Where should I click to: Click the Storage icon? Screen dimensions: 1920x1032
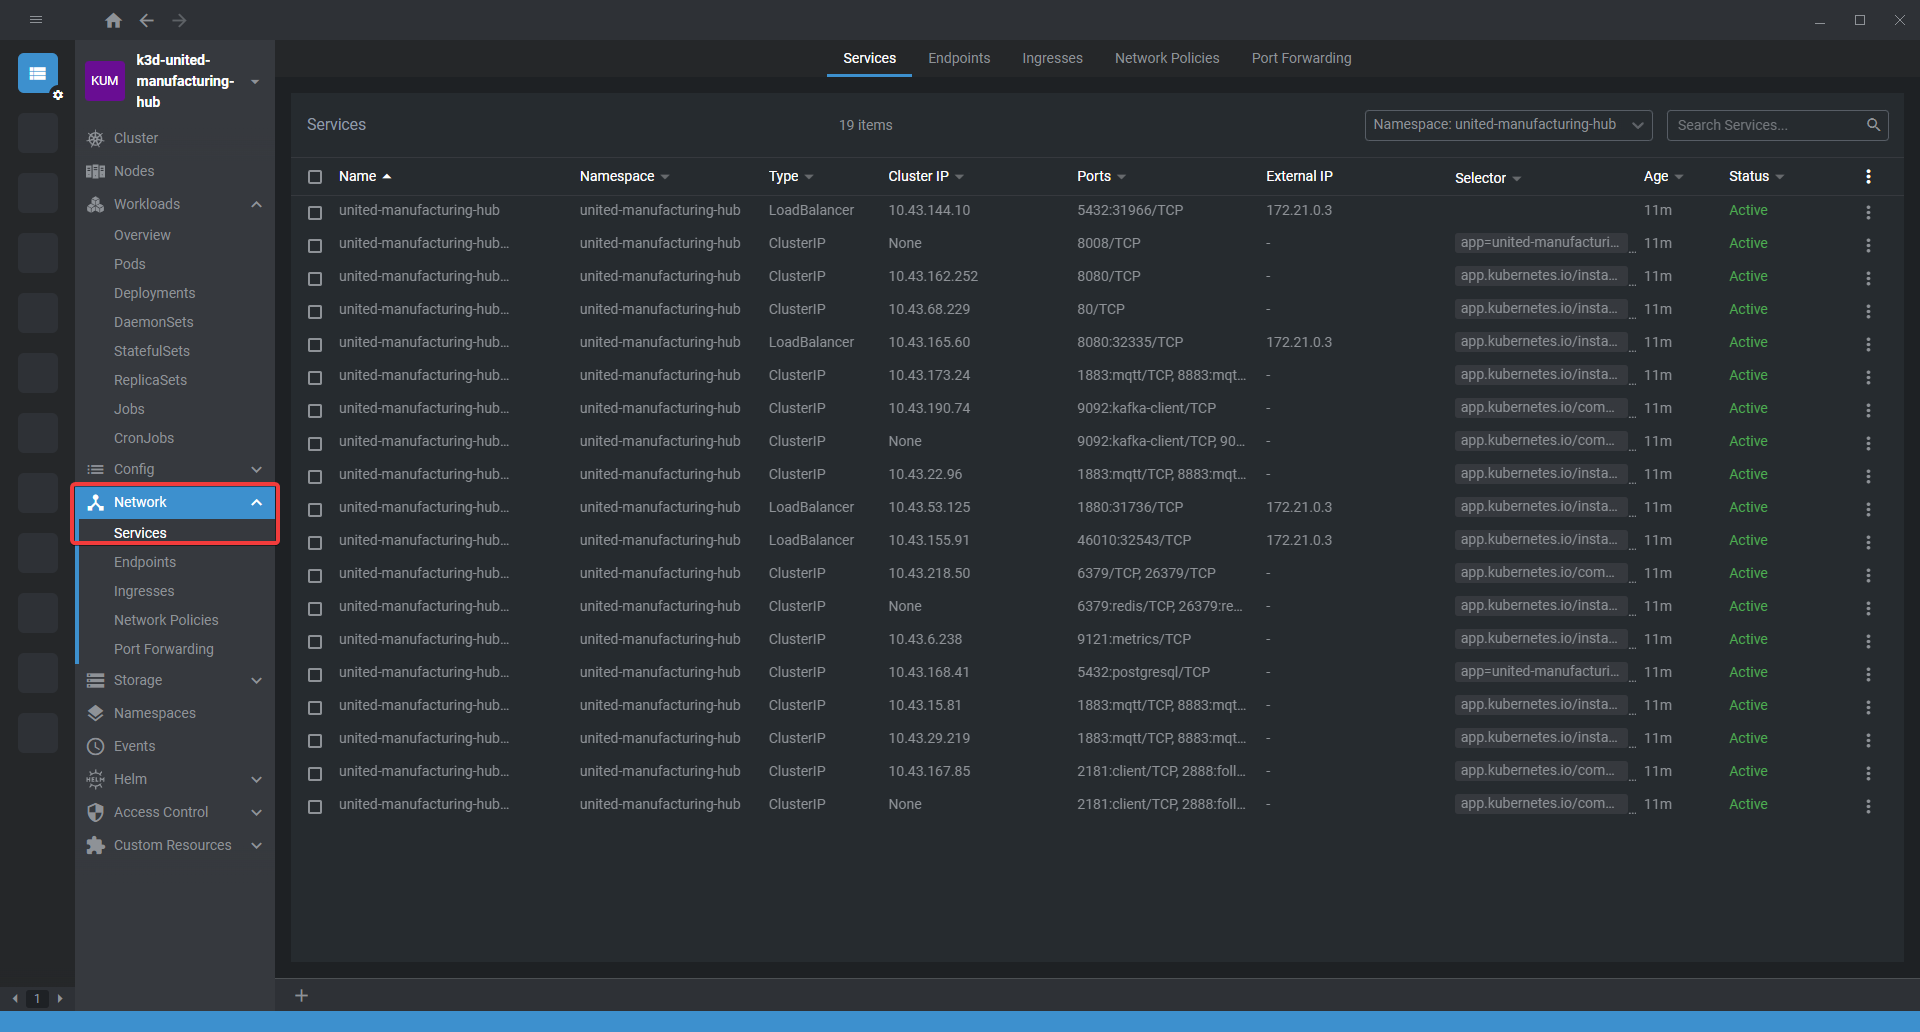point(96,680)
